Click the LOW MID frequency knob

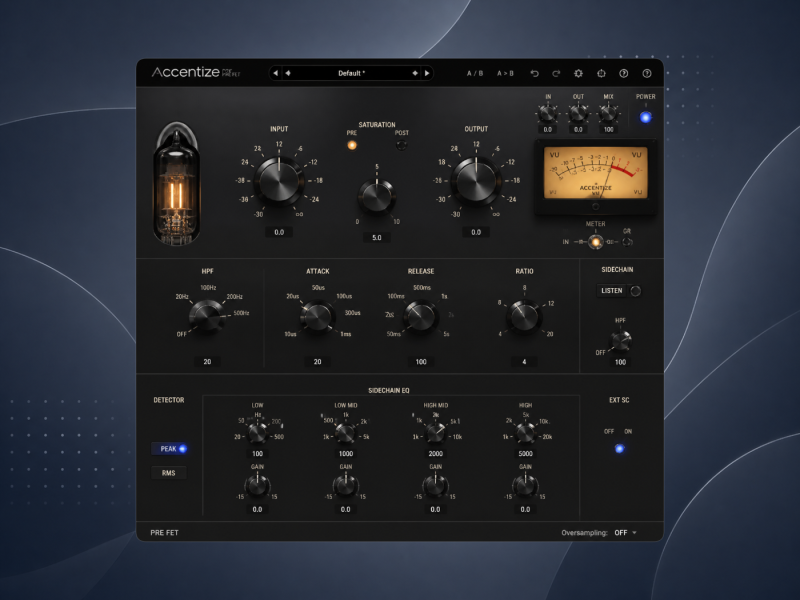(x=345, y=433)
